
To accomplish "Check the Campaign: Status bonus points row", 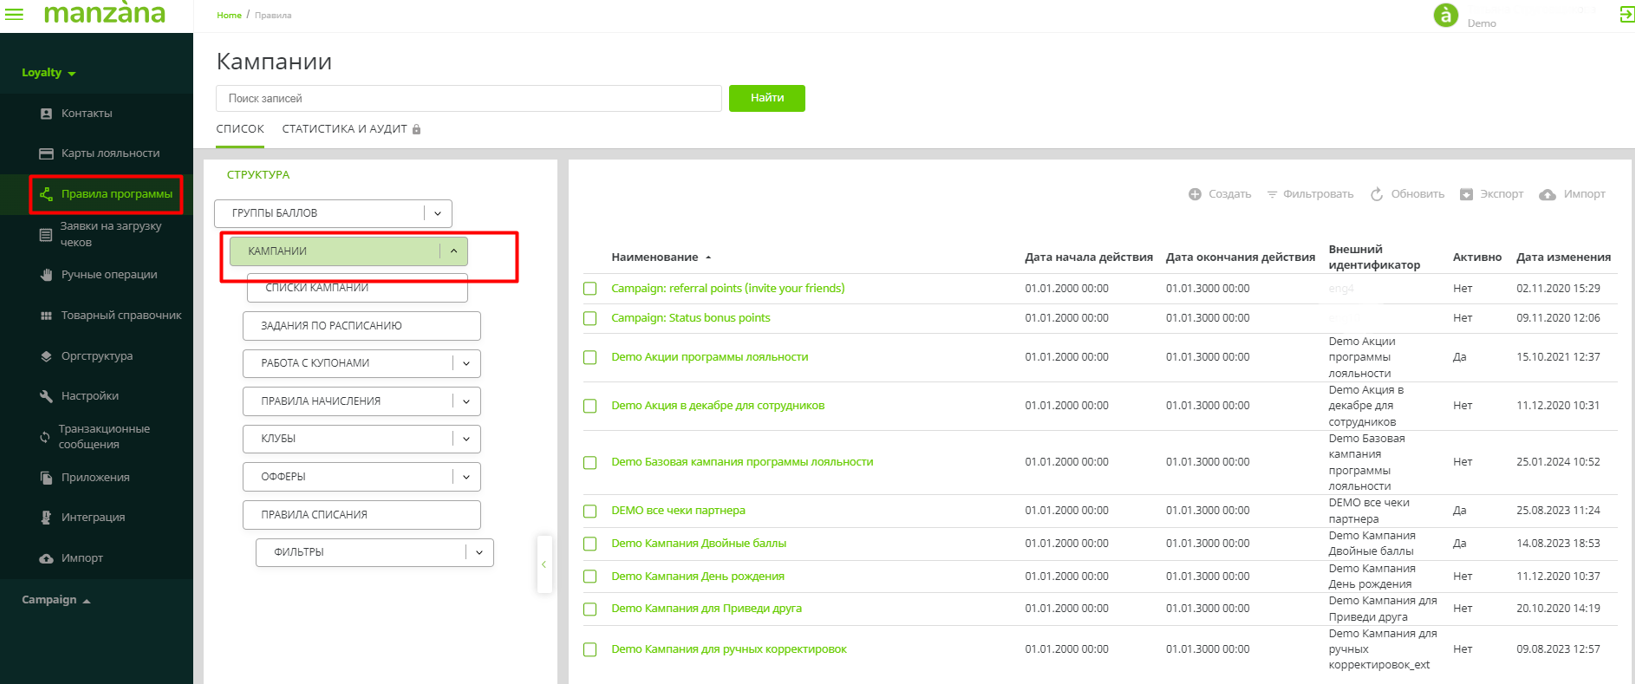I will point(590,318).
